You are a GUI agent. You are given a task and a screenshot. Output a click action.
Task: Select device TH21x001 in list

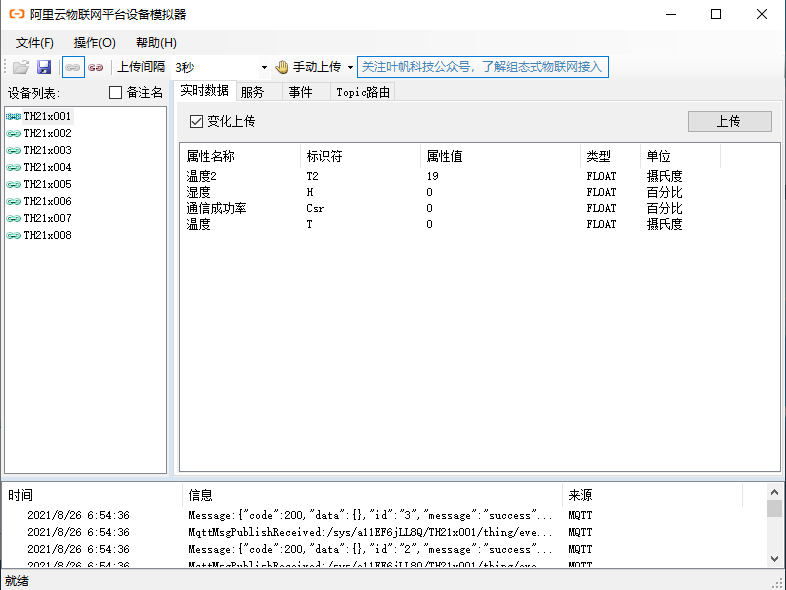coord(47,116)
